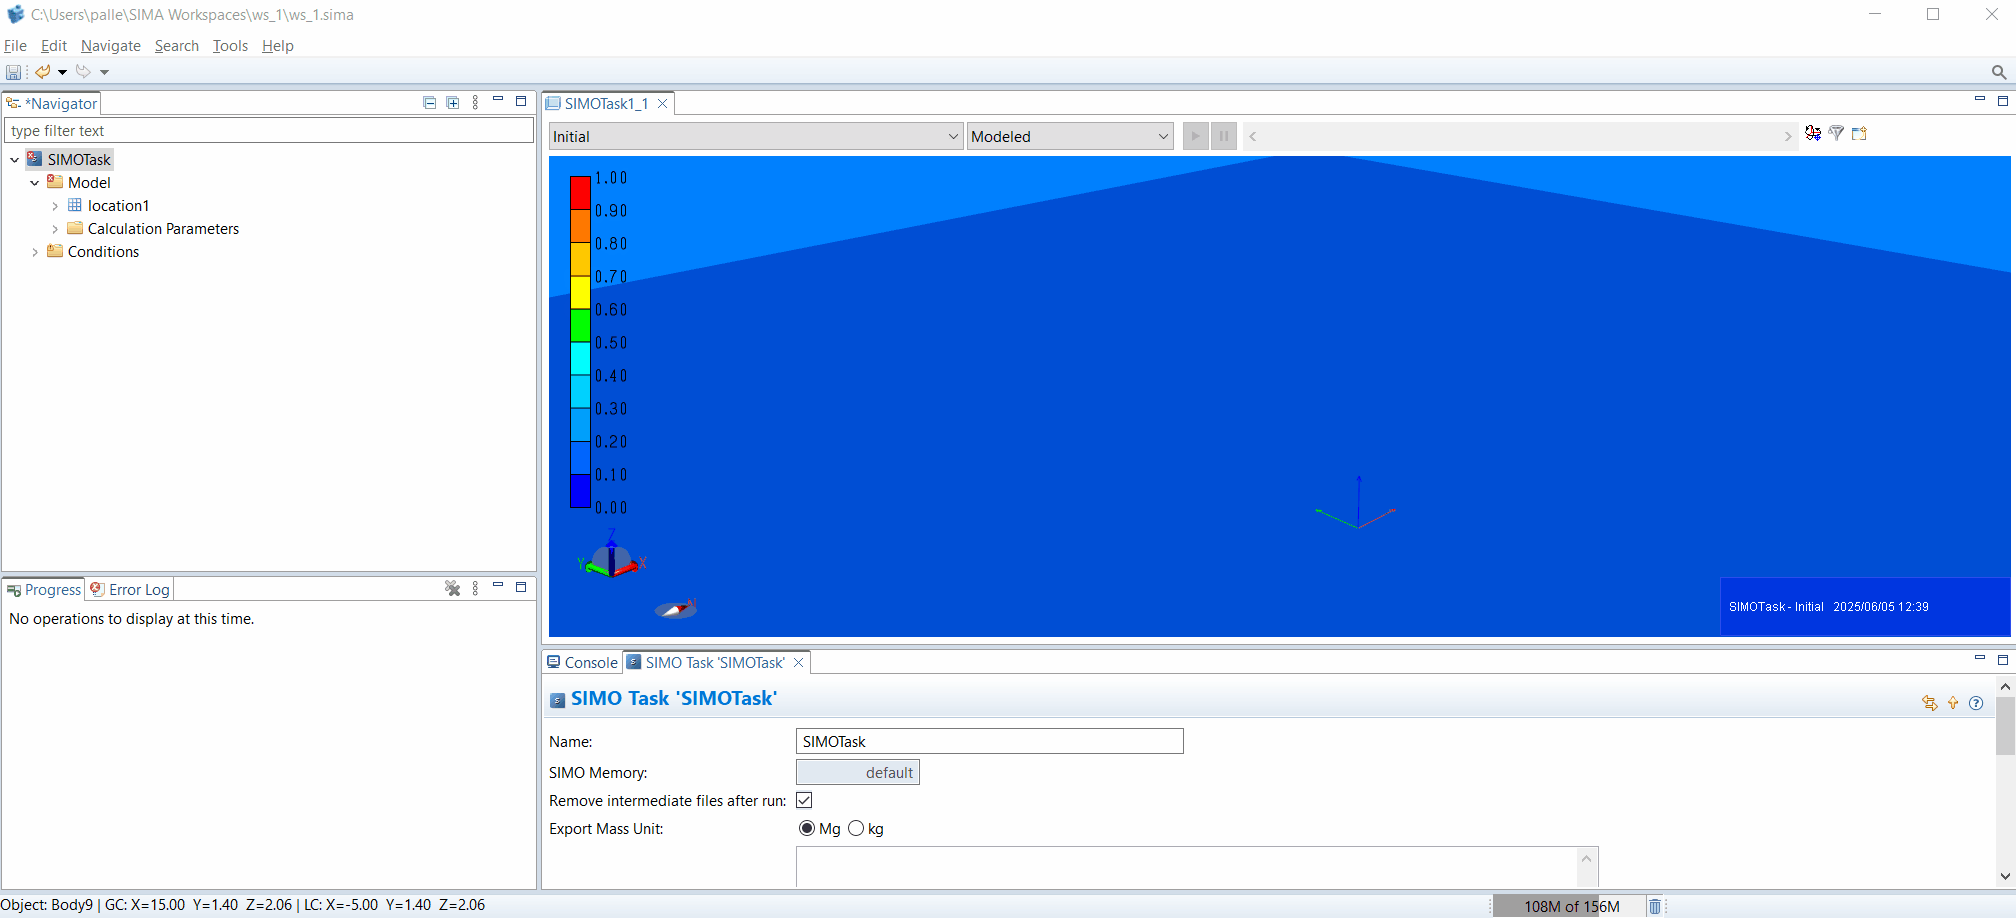The width and height of the screenshot is (2016, 918).
Task: Click the 3D view axis/rotation settings icon
Action: (1813, 133)
